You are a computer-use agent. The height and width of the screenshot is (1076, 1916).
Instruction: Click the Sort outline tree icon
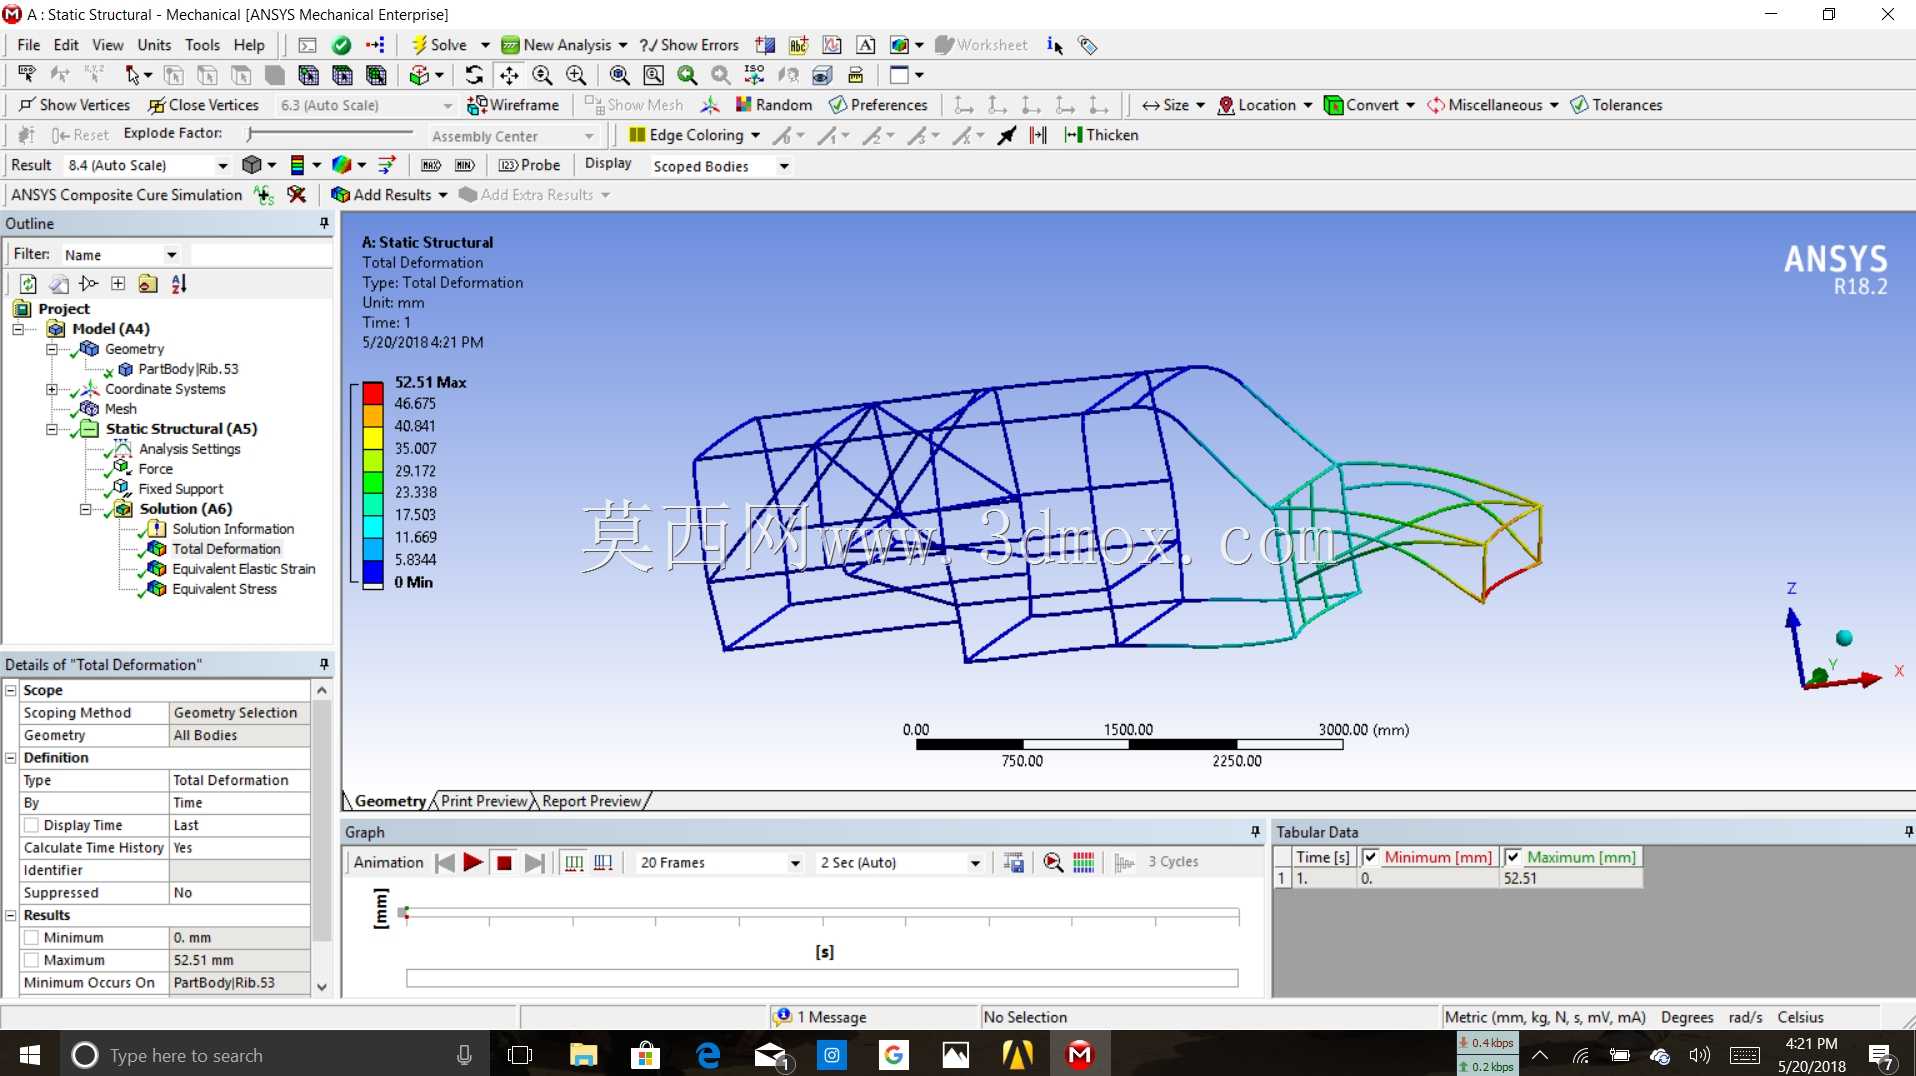pos(179,284)
